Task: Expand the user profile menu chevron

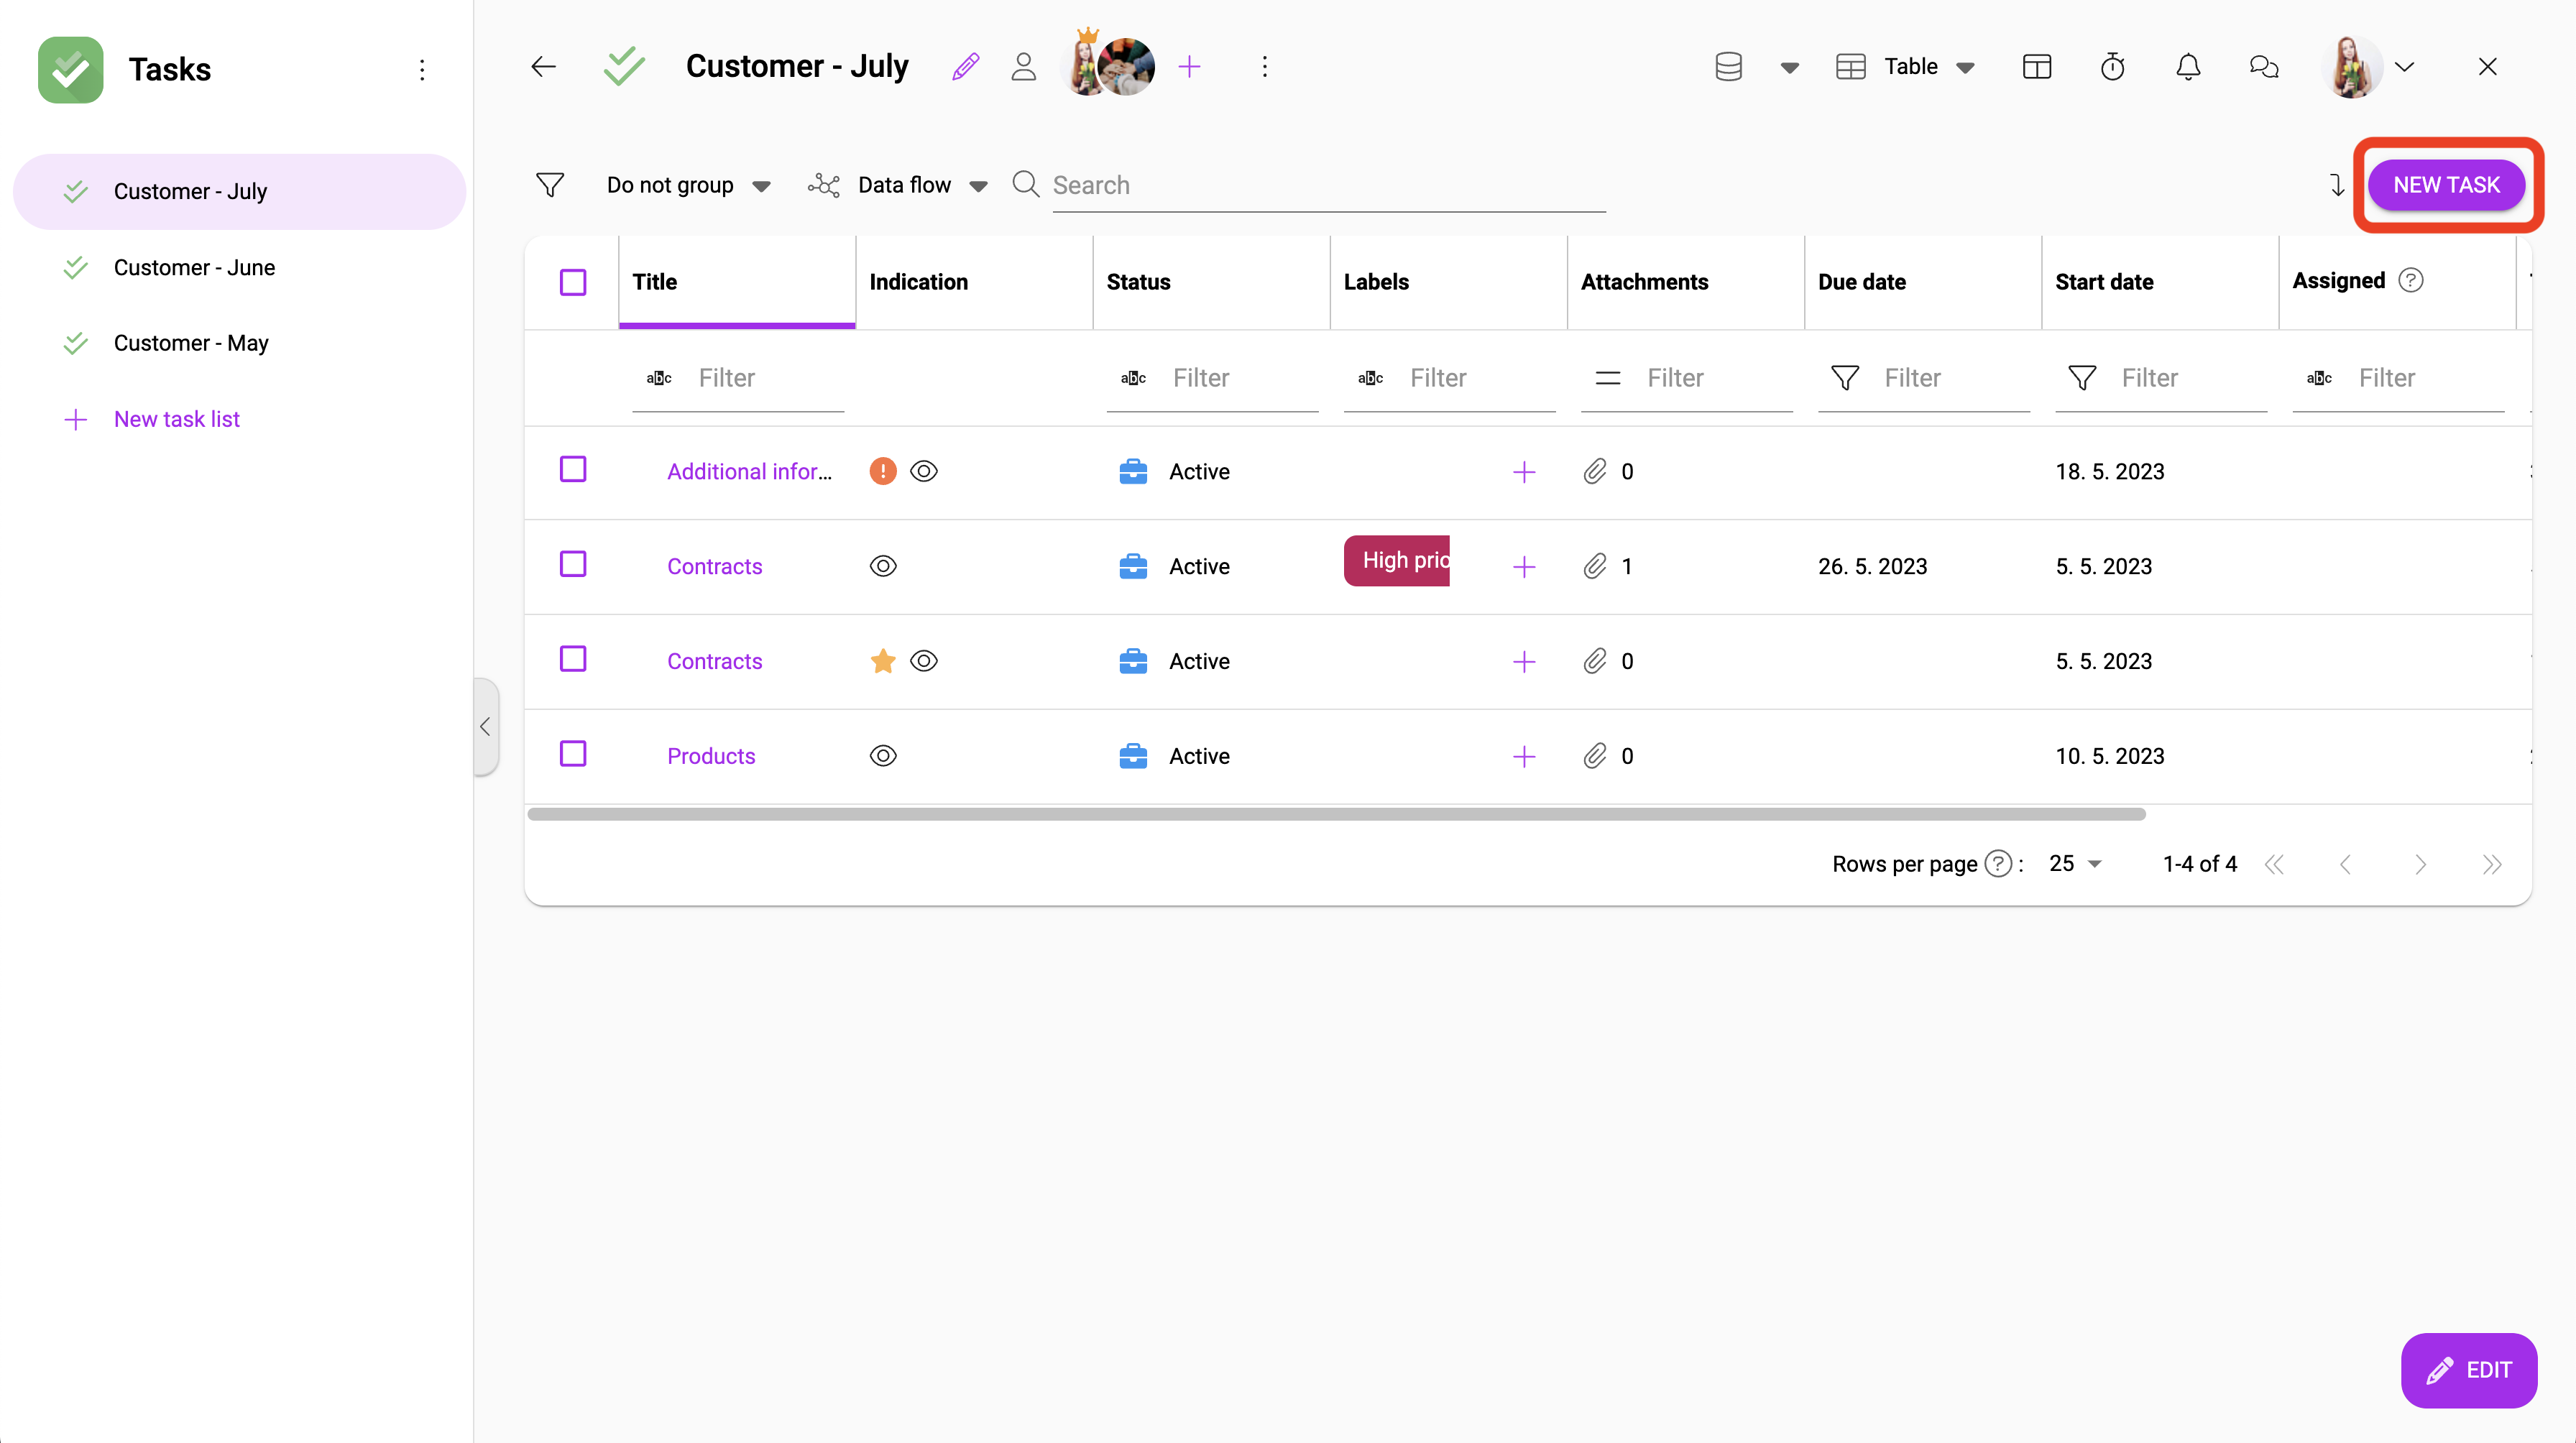Action: coord(2405,67)
